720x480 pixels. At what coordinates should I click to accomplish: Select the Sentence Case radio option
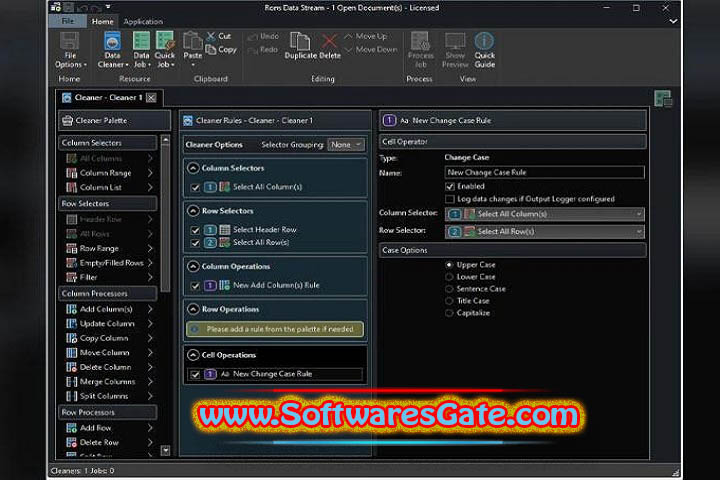click(449, 289)
